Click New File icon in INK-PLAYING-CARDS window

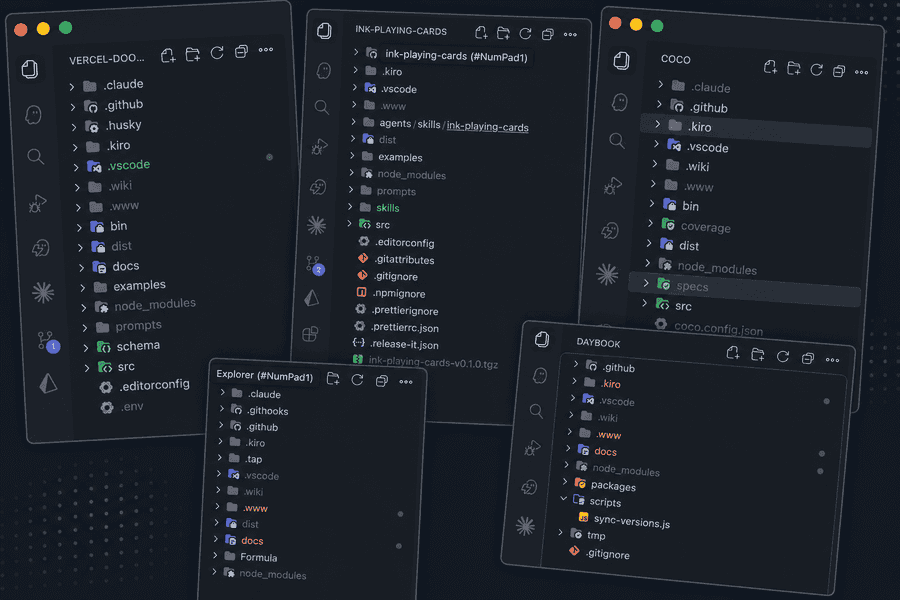481,33
